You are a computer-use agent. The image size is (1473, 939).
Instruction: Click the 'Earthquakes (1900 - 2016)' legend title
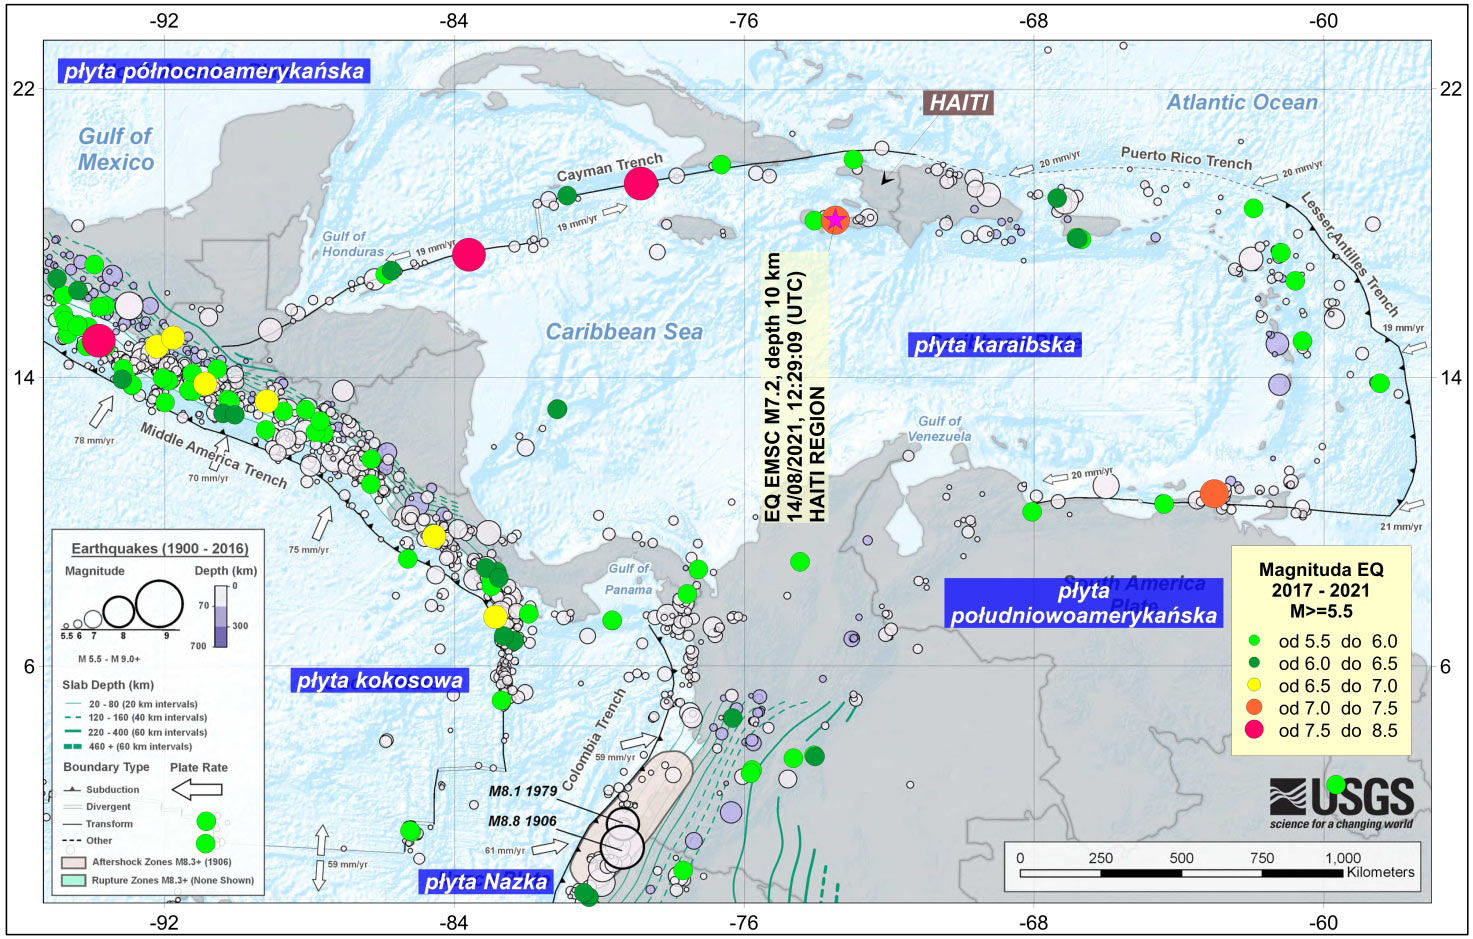[160, 548]
